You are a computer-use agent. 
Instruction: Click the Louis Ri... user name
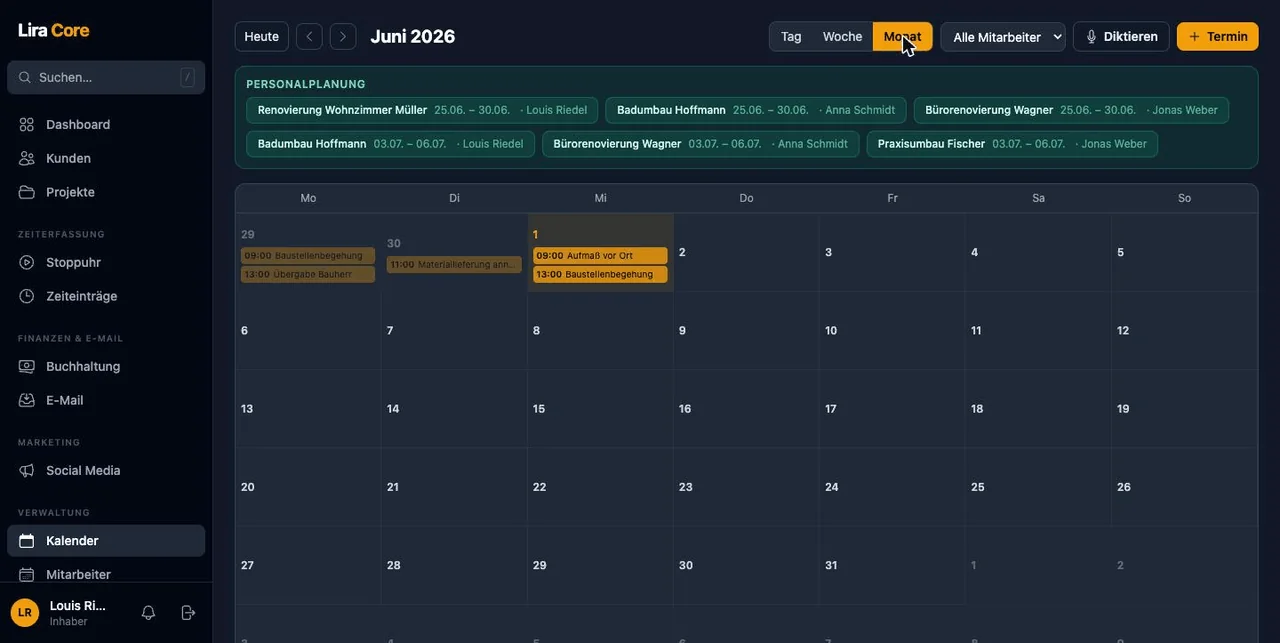[x=78, y=605]
